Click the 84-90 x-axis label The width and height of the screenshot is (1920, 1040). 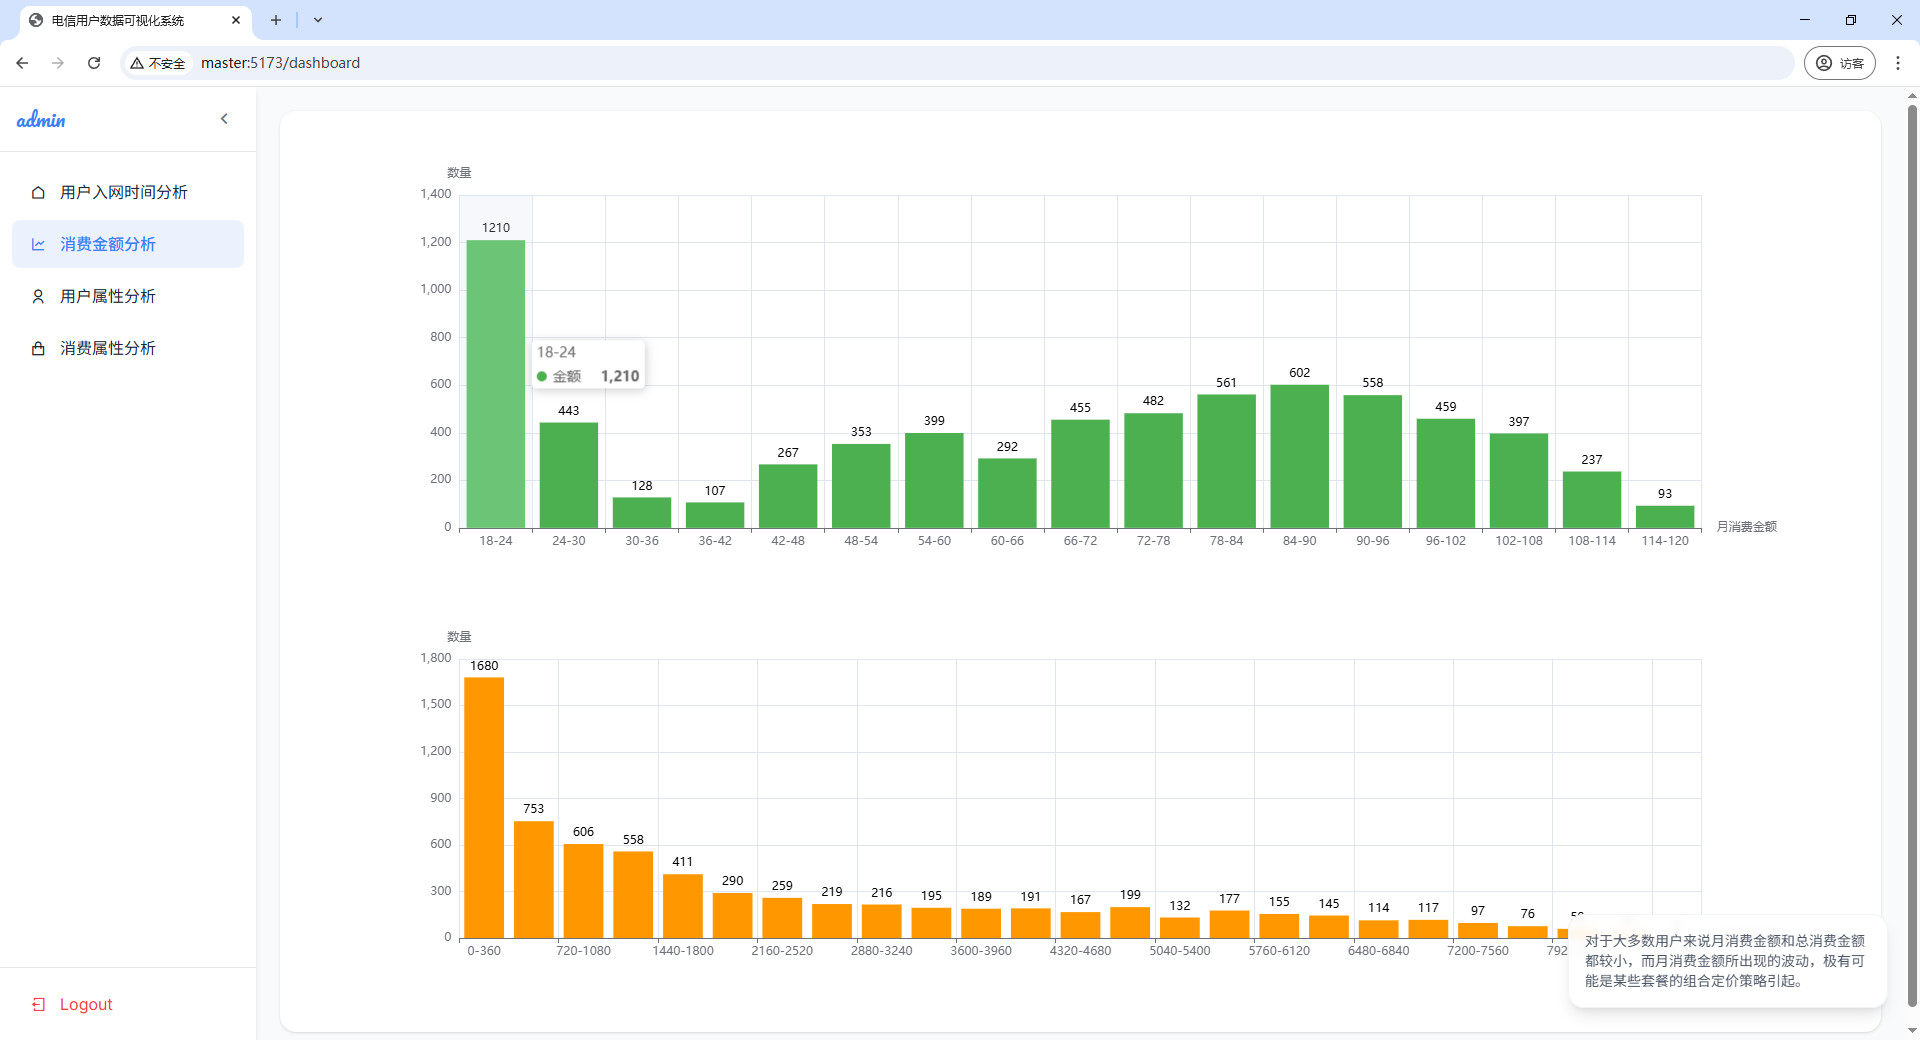click(x=1300, y=541)
